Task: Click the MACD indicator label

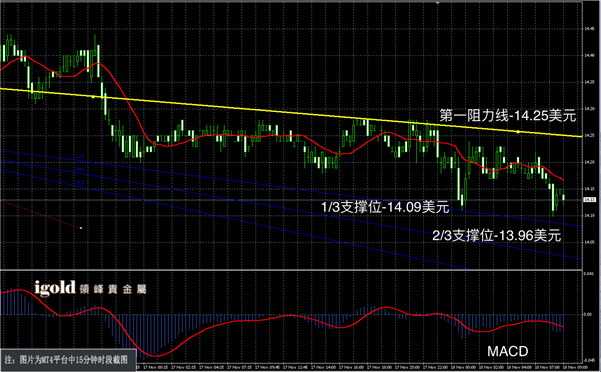Action: 507,351
